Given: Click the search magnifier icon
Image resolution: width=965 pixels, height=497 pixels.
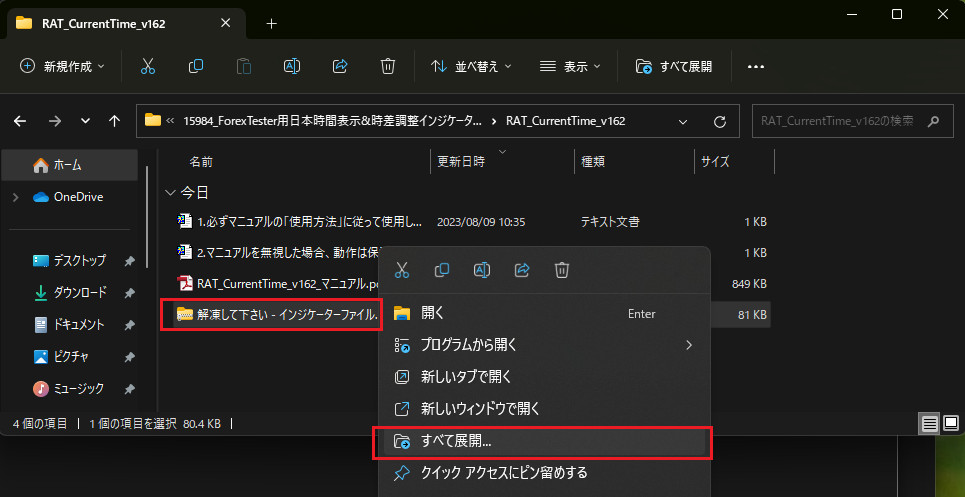Looking at the screenshot, I should click(933, 121).
